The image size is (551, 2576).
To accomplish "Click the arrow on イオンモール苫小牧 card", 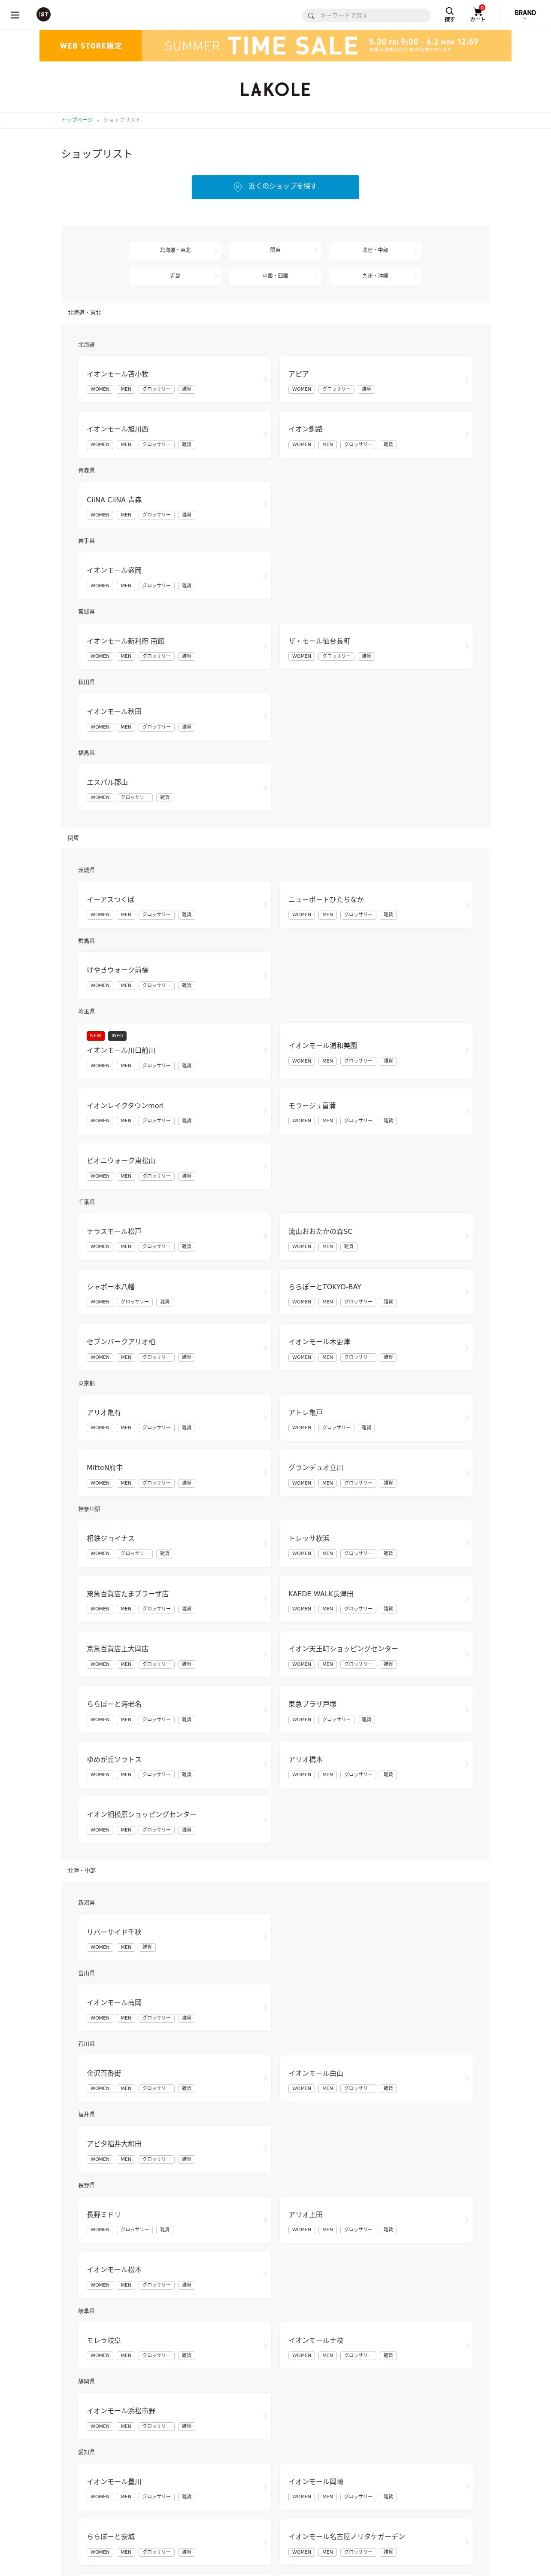I will pyautogui.click(x=265, y=380).
